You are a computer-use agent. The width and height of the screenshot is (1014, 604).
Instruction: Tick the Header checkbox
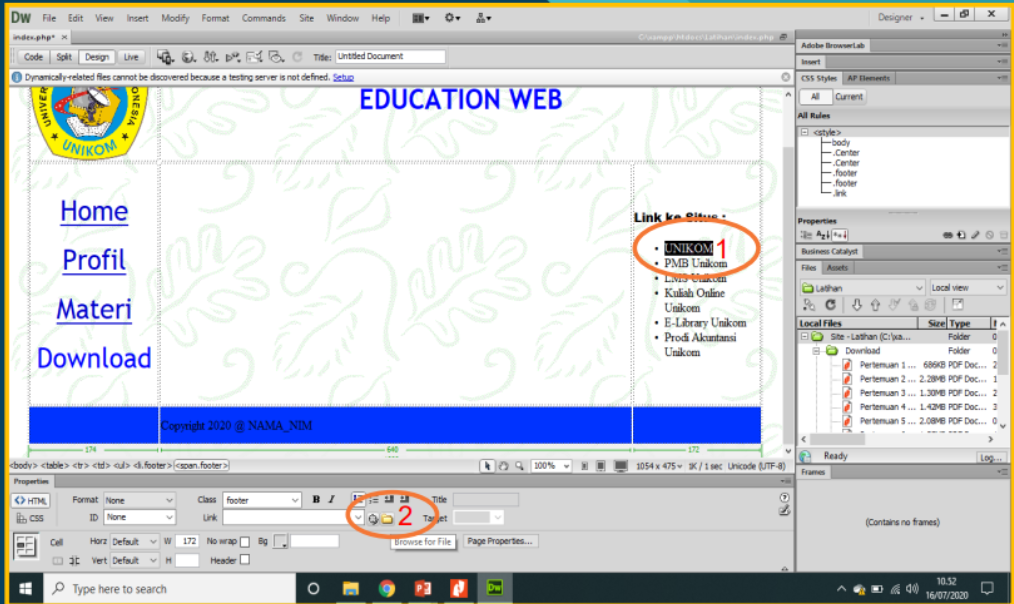pos(245,560)
